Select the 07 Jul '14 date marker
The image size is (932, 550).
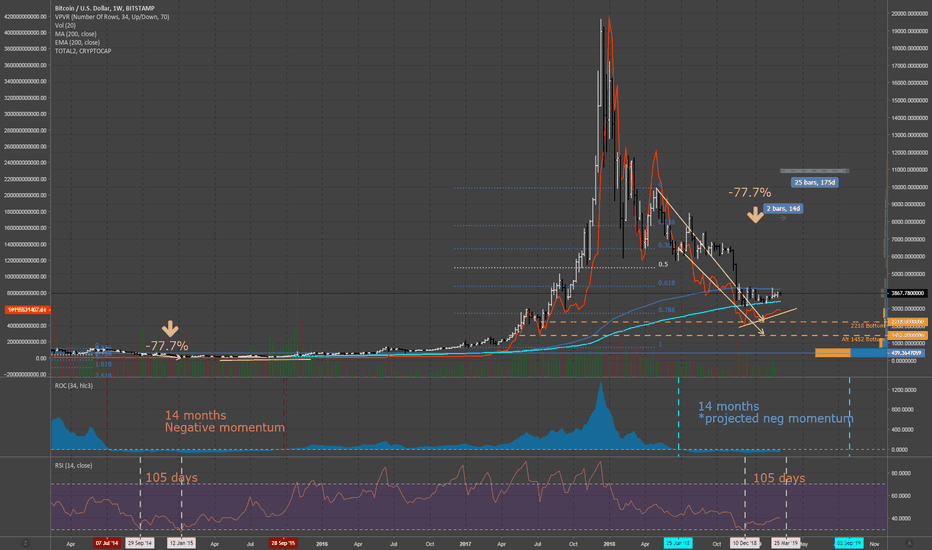click(x=106, y=543)
